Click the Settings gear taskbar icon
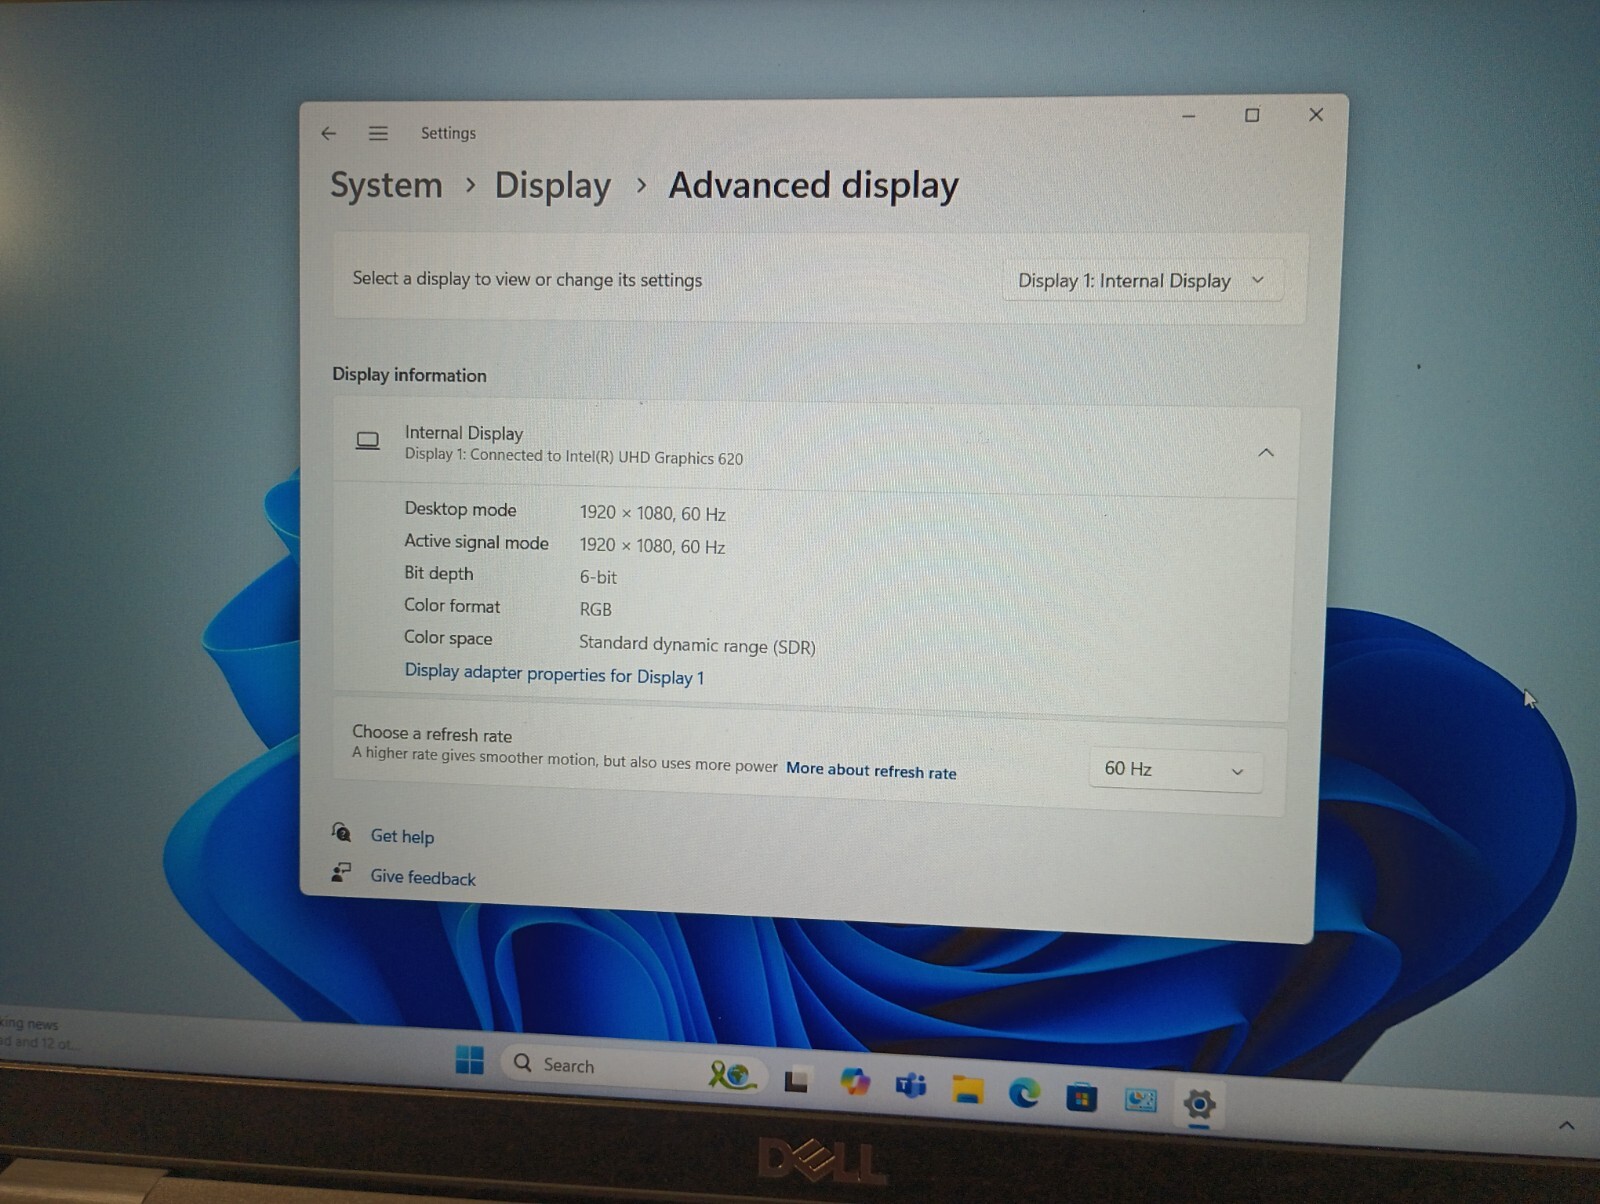This screenshot has width=1600, height=1204. (1199, 1104)
